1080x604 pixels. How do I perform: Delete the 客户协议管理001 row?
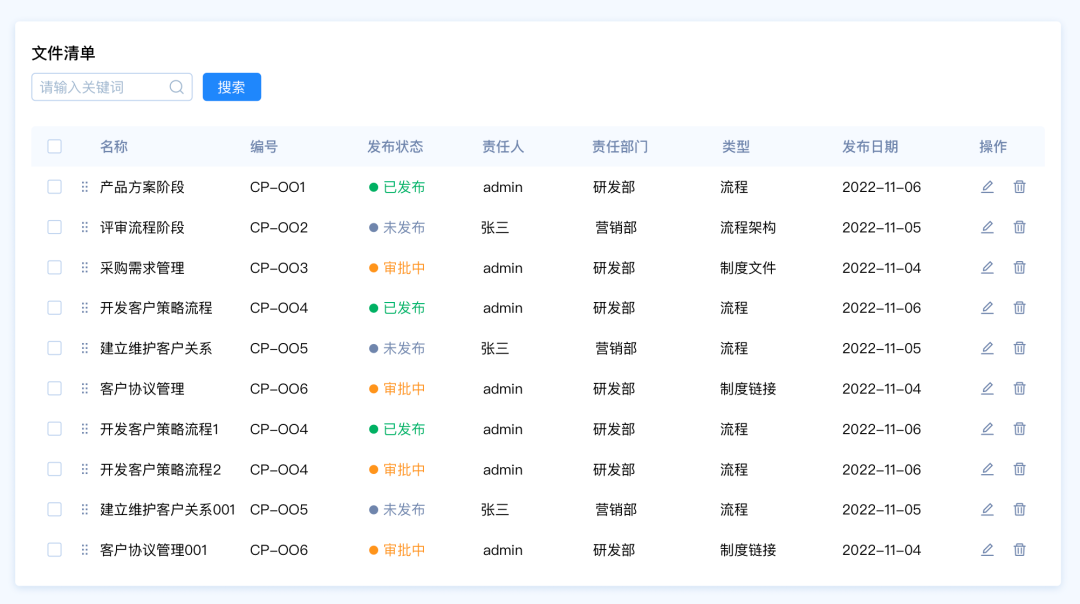pyautogui.click(x=1020, y=549)
